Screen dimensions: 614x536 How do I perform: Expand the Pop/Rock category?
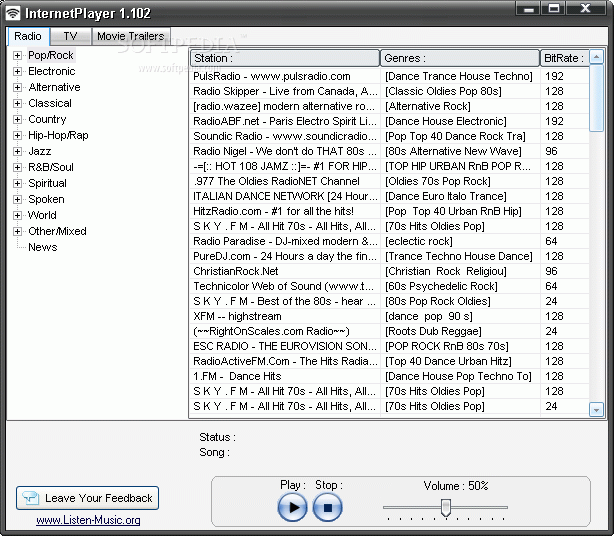coord(17,56)
